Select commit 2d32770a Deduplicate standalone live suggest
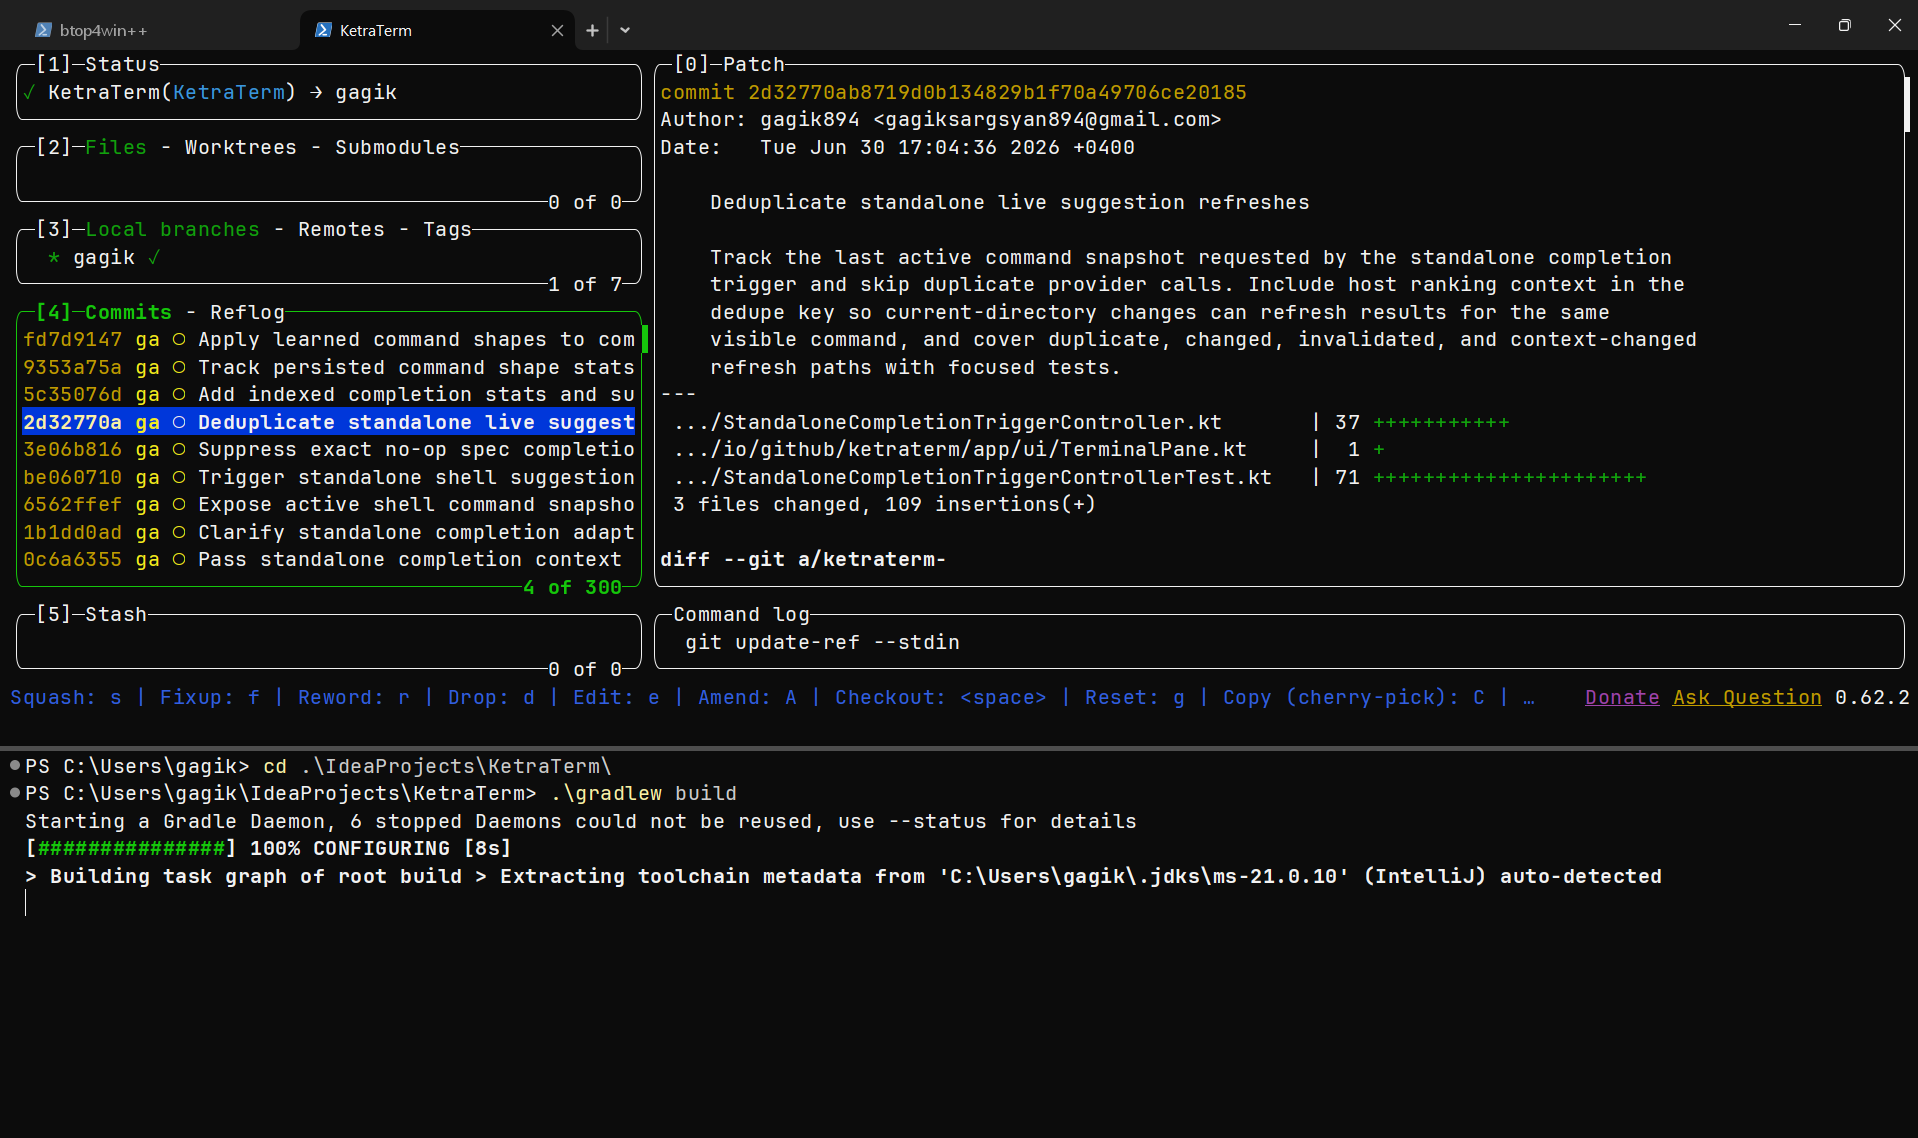The height and width of the screenshot is (1138, 1918). [329, 422]
